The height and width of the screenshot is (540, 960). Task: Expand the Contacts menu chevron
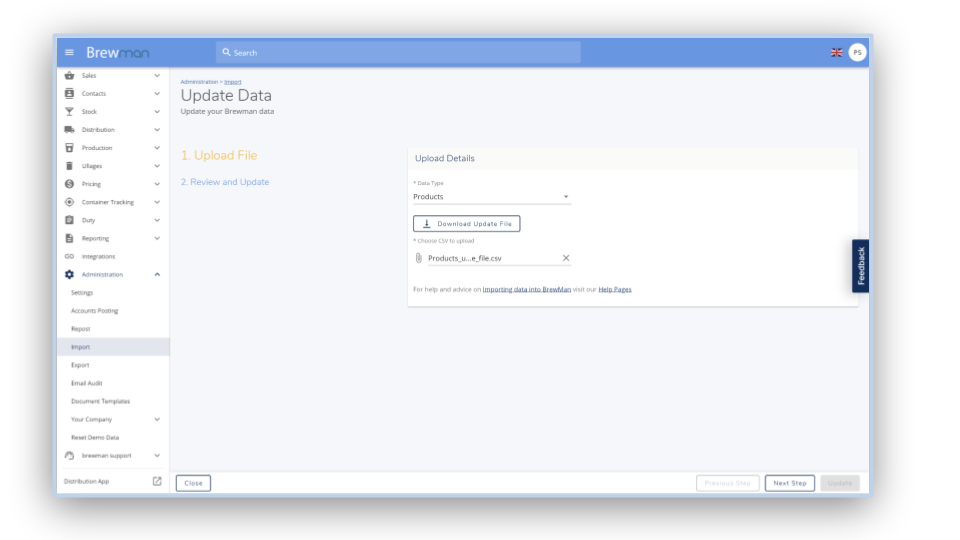(157, 94)
